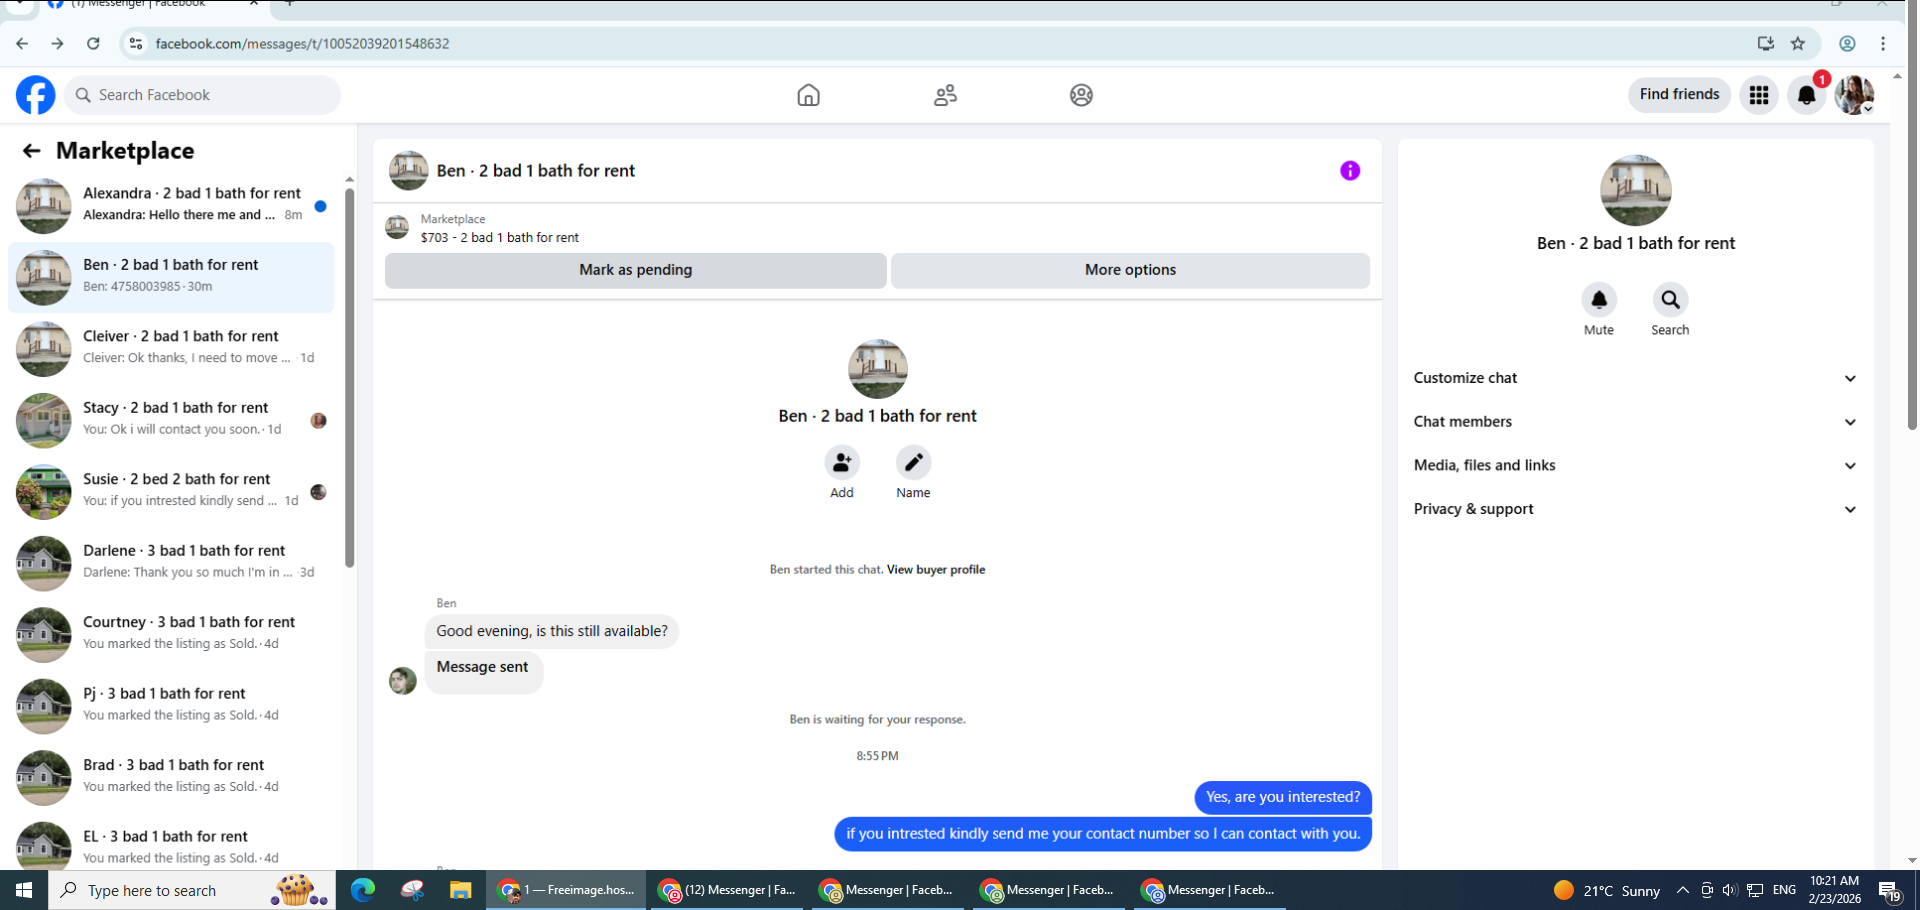Open the Alexandra conversation

coord(171,206)
